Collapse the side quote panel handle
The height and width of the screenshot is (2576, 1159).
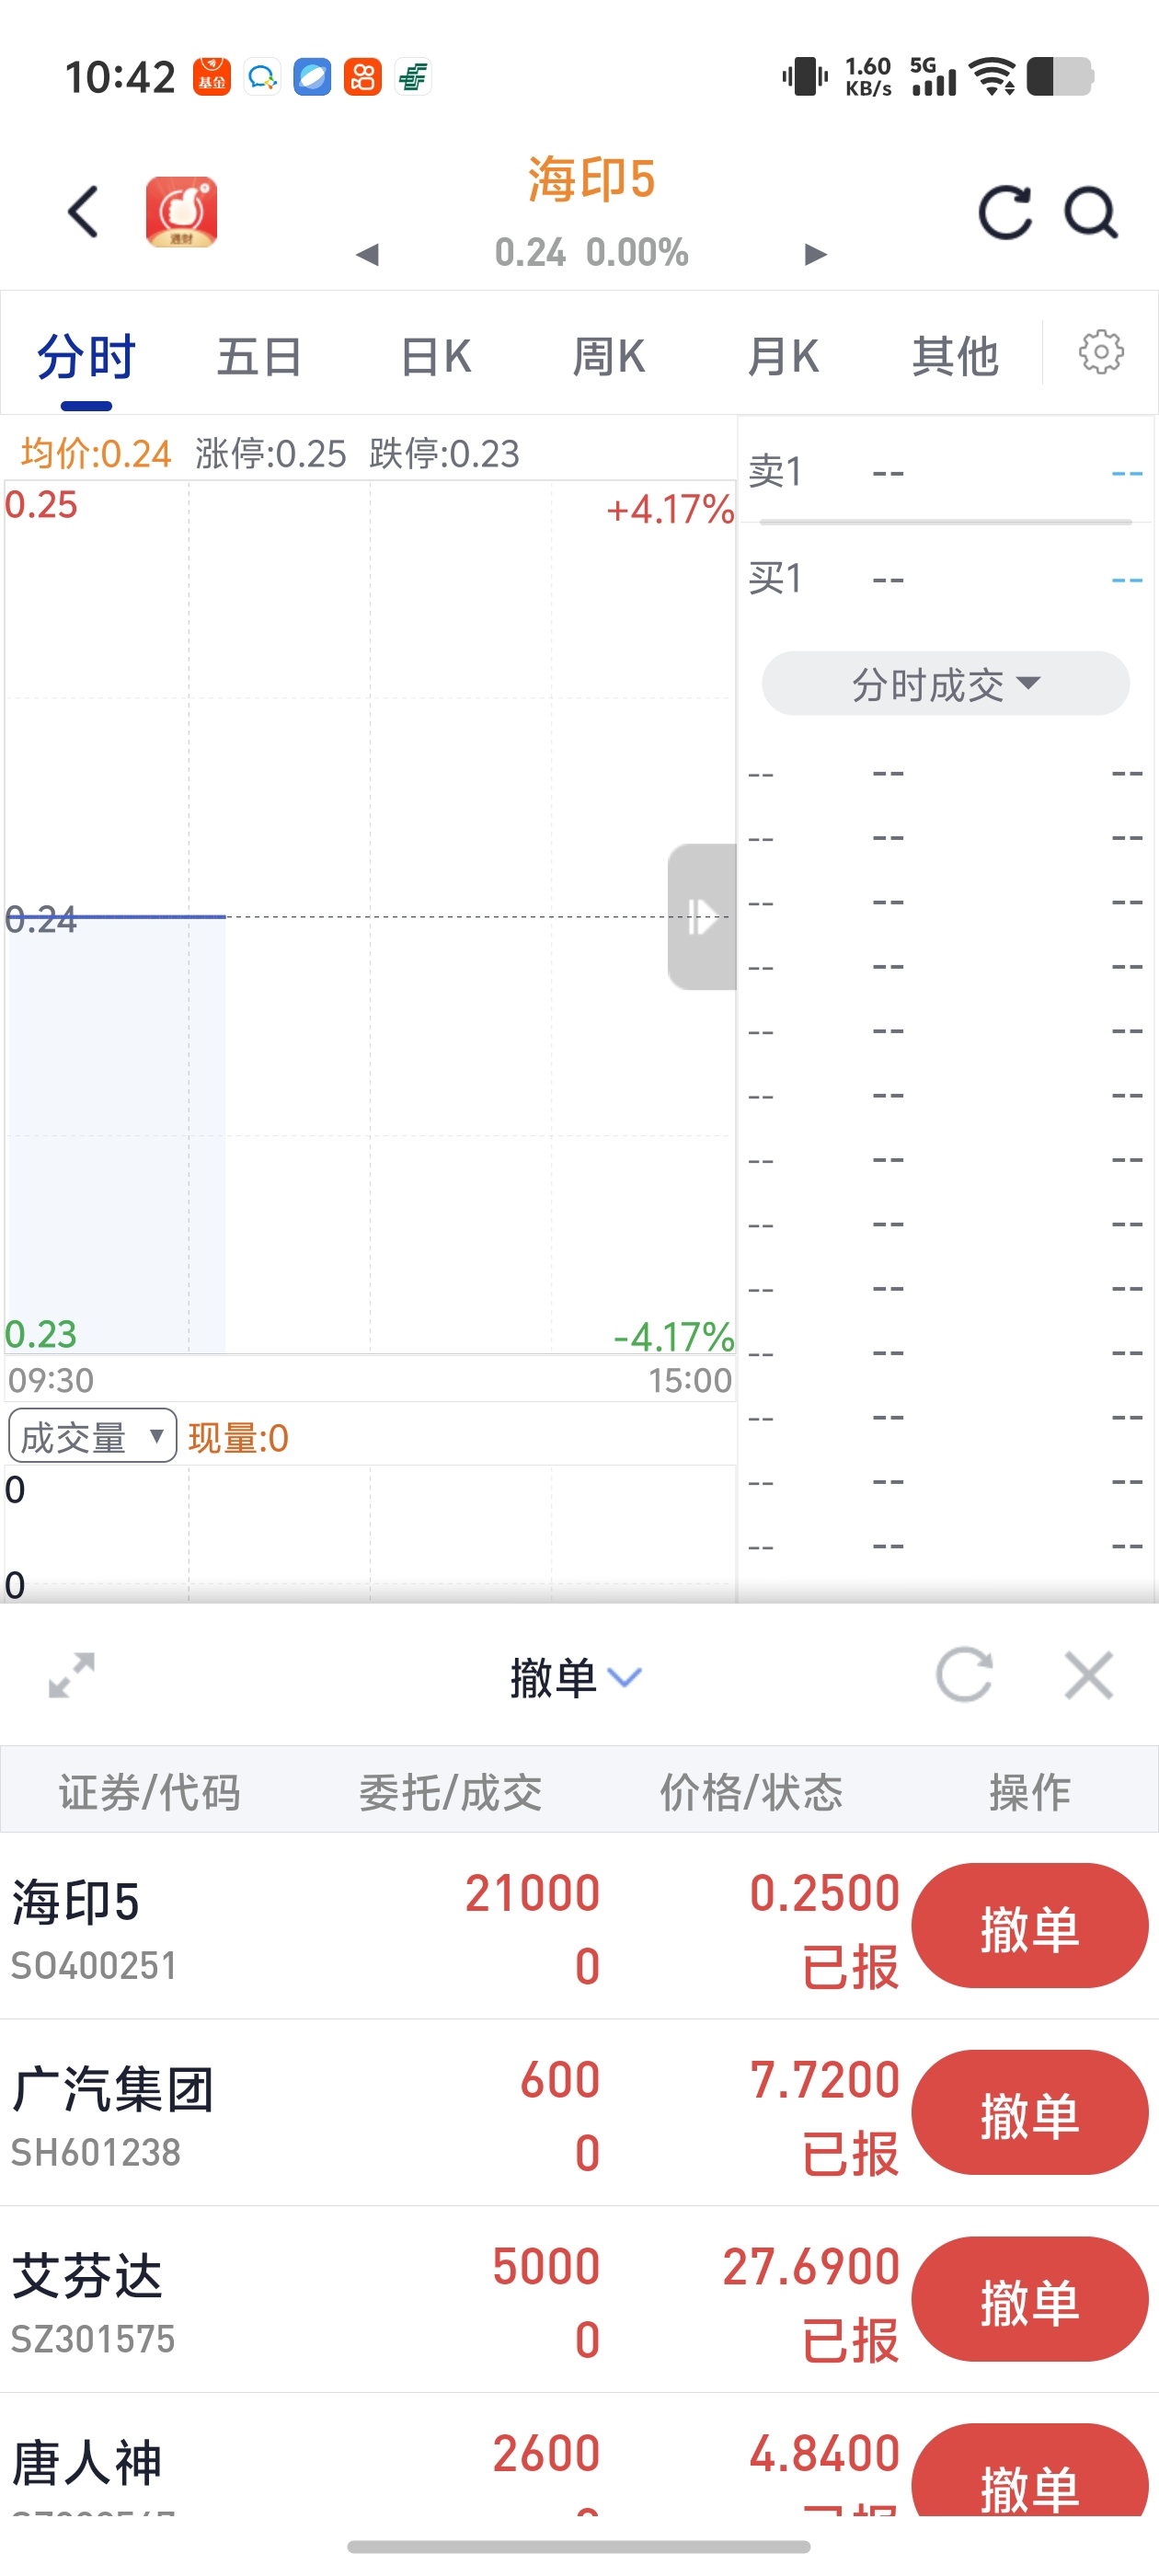pos(702,916)
